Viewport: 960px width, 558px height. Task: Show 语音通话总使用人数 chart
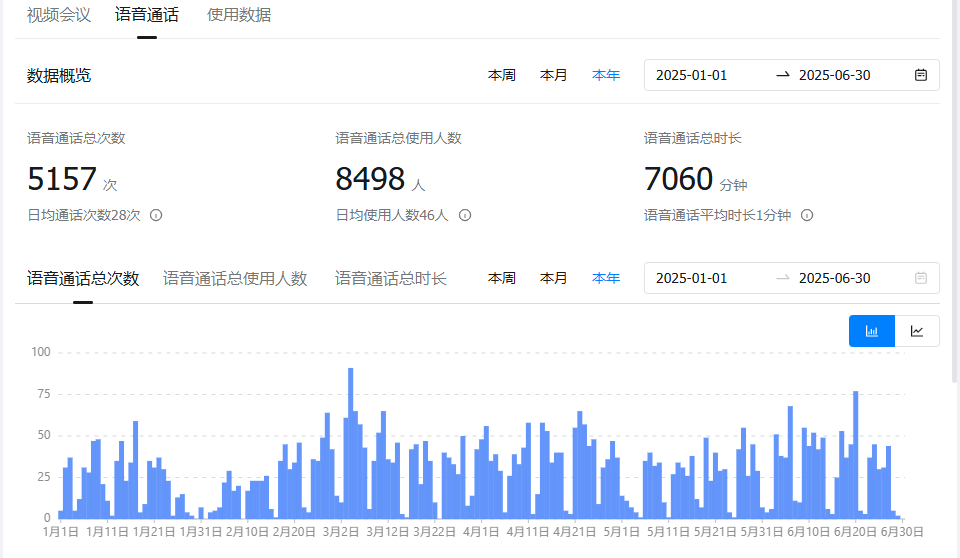[x=235, y=279]
